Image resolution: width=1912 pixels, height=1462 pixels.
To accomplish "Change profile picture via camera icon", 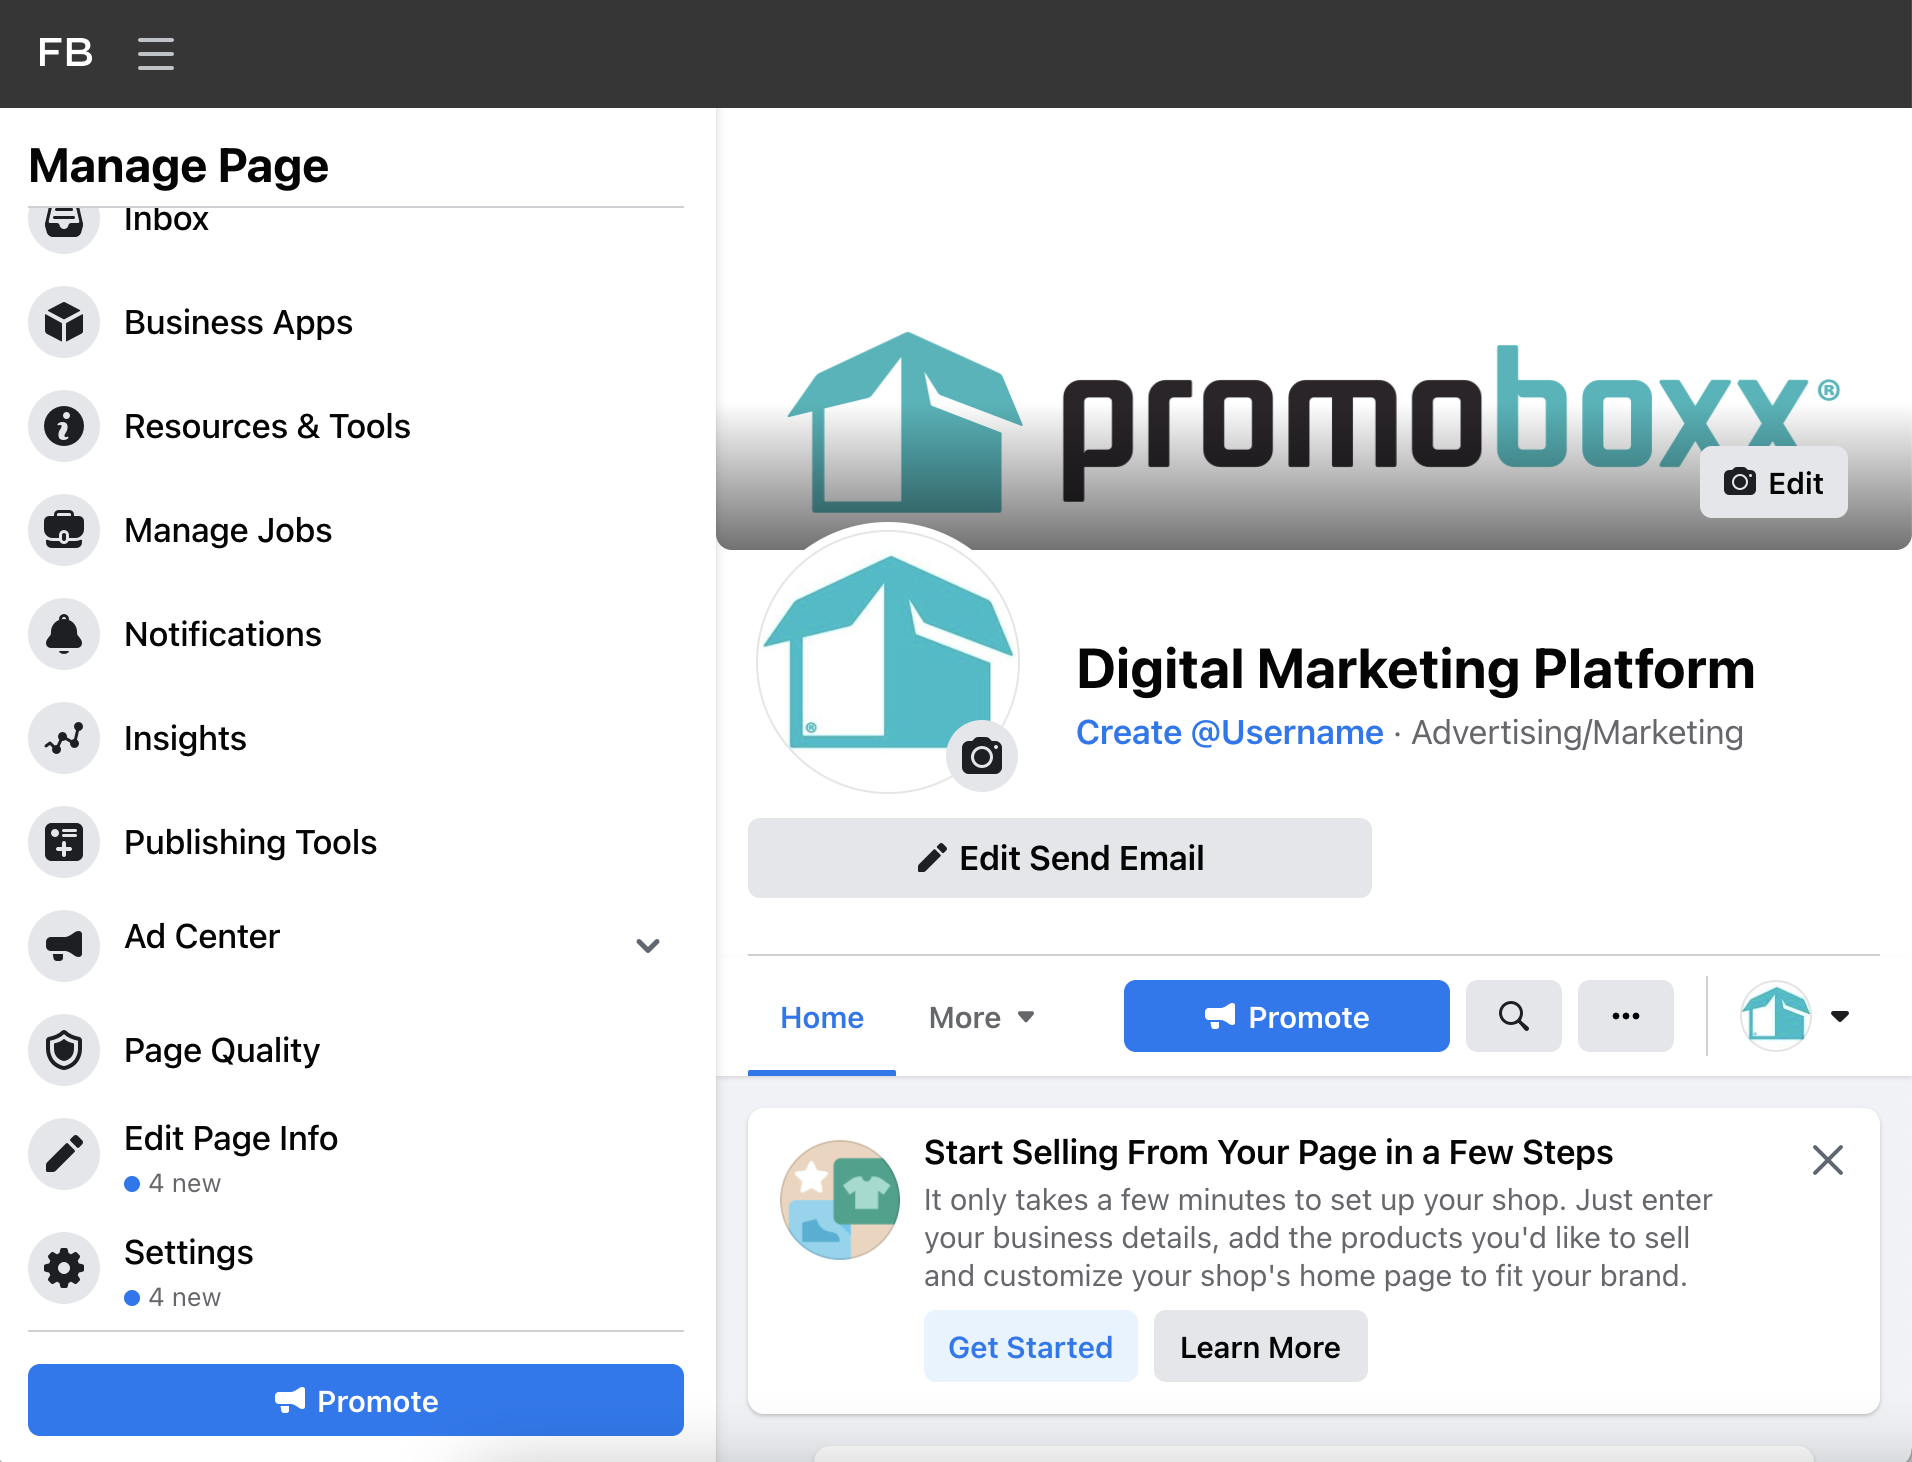I will coord(982,756).
